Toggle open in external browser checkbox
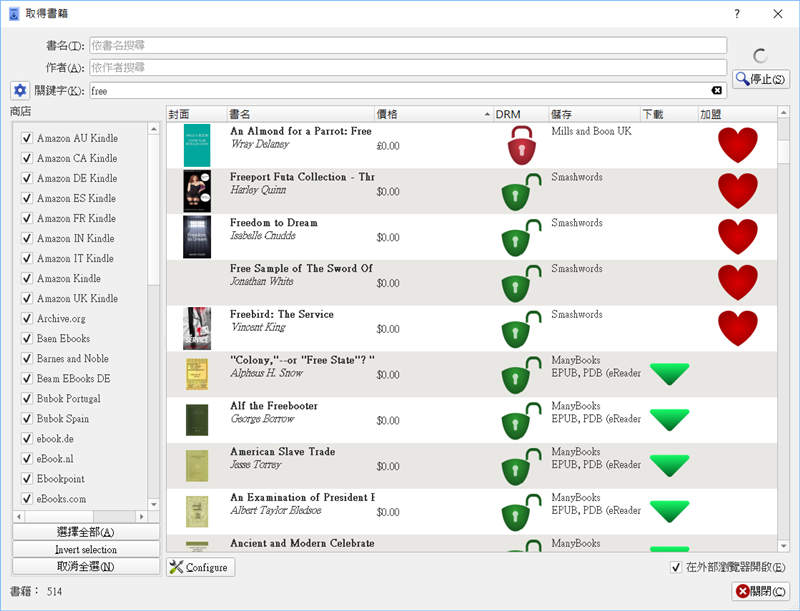Image resolution: width=800 pixels, height=611 pixels. 676,567
